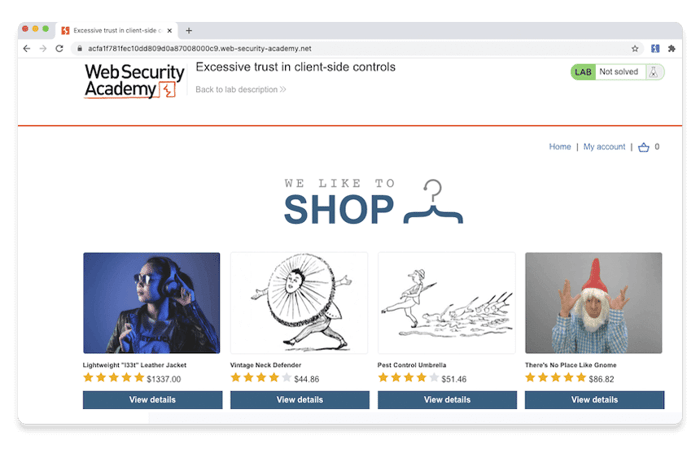Click the blue extension icon beside star
The height and width of the screenshot is (453, 700).
tap(655, 49)
